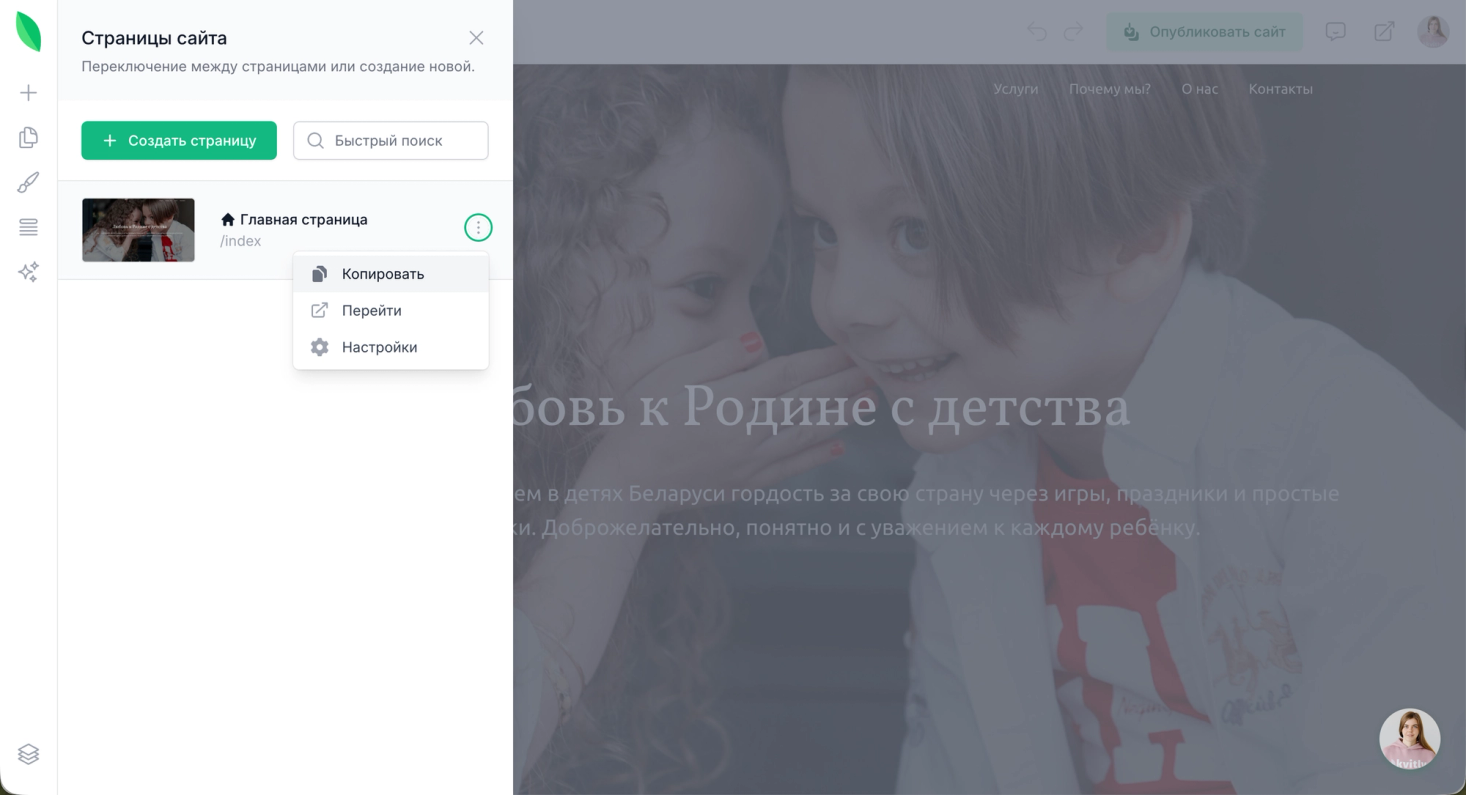The height and width of the screenshot is (795, 1466).
Task: Open the support chat avatar bubble
Action: [x=1410, y=739]
